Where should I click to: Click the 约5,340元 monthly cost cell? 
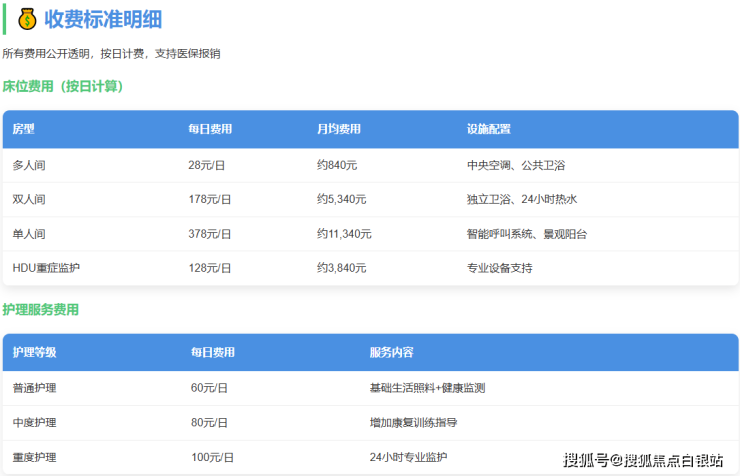click(344, 199)
